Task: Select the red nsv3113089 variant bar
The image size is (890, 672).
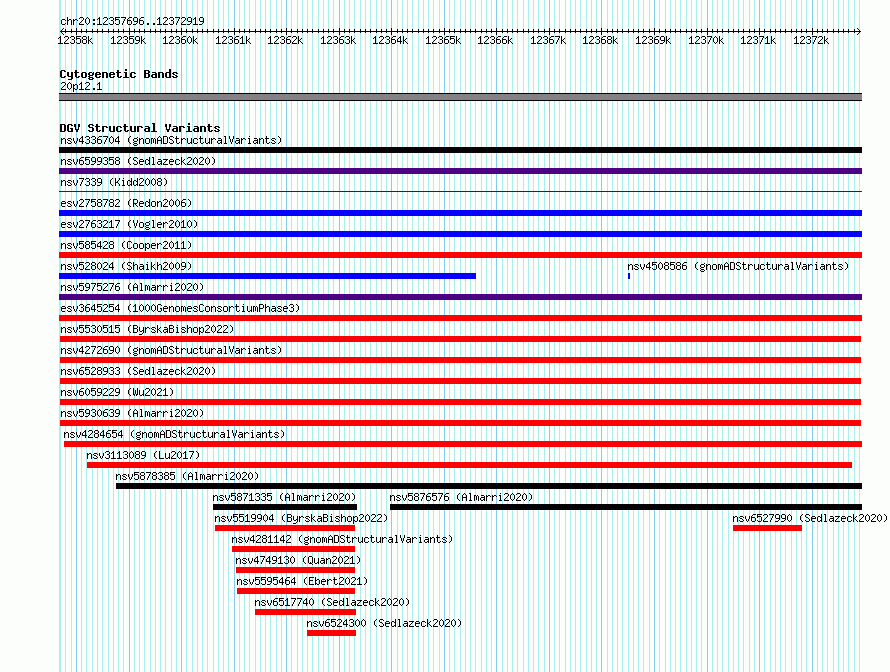Action: coord(469,465)
